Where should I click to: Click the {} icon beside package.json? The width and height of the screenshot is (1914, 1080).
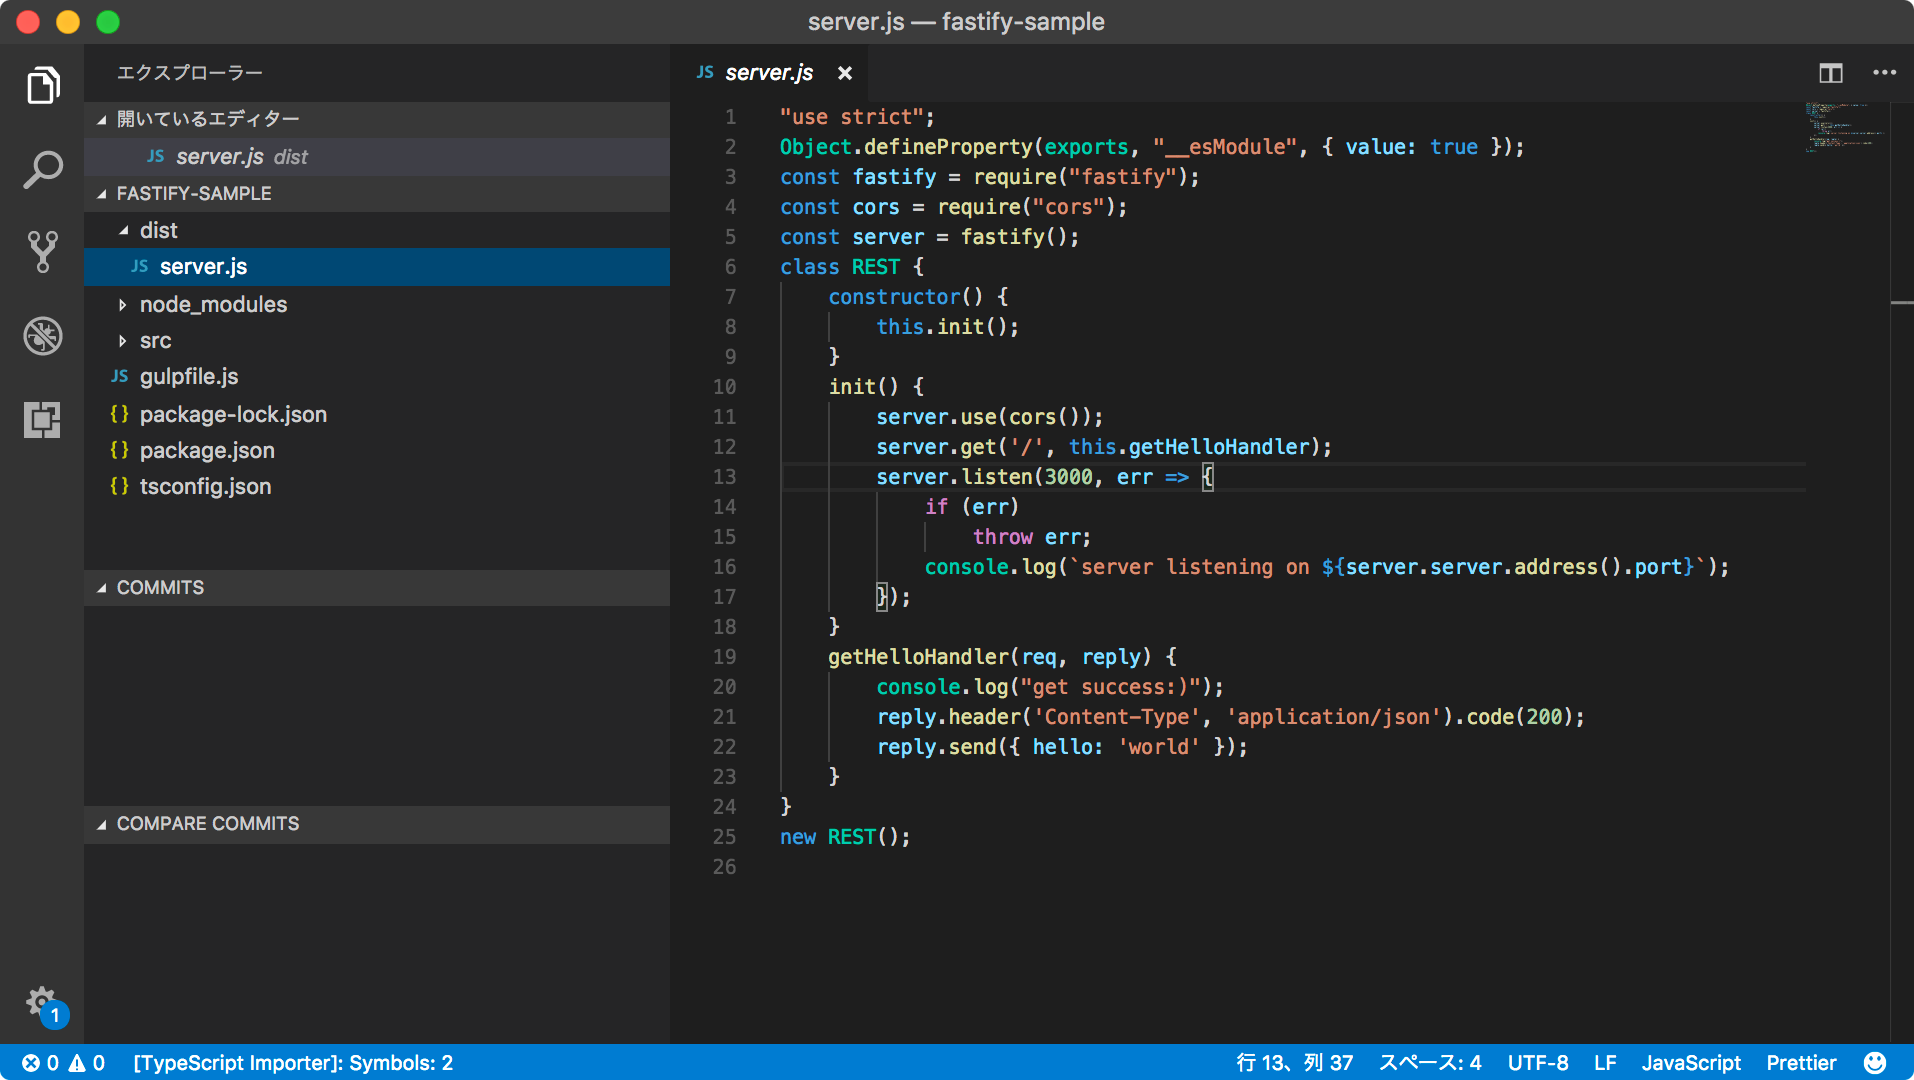point(118,450)
